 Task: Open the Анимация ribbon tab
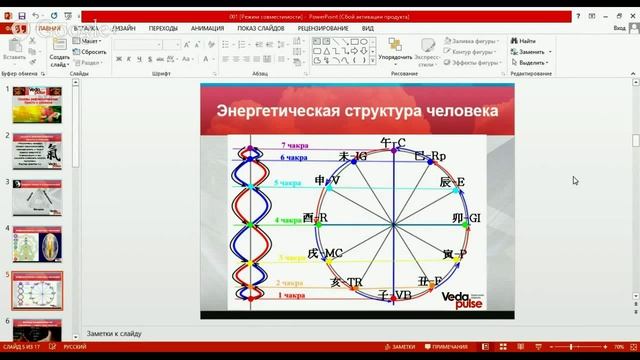coord(207,28)
